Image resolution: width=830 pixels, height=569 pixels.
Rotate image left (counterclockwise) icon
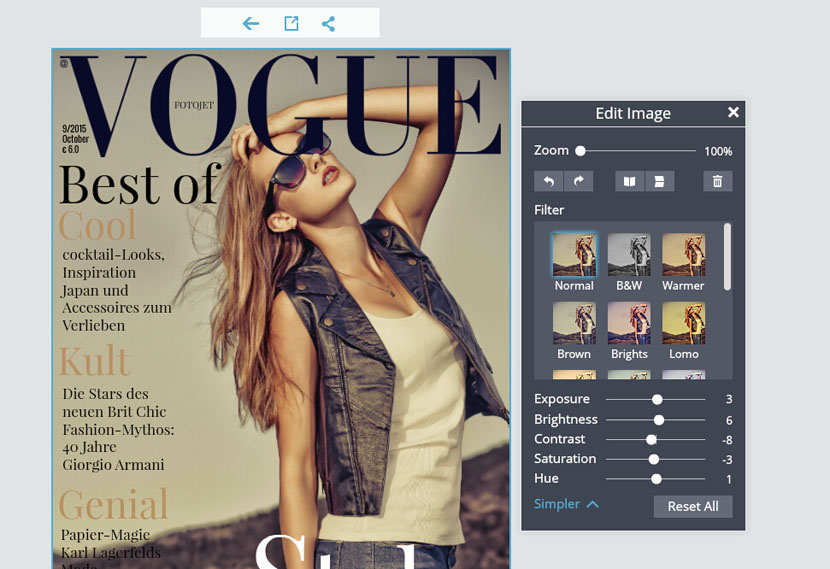(x=549, y=182)
